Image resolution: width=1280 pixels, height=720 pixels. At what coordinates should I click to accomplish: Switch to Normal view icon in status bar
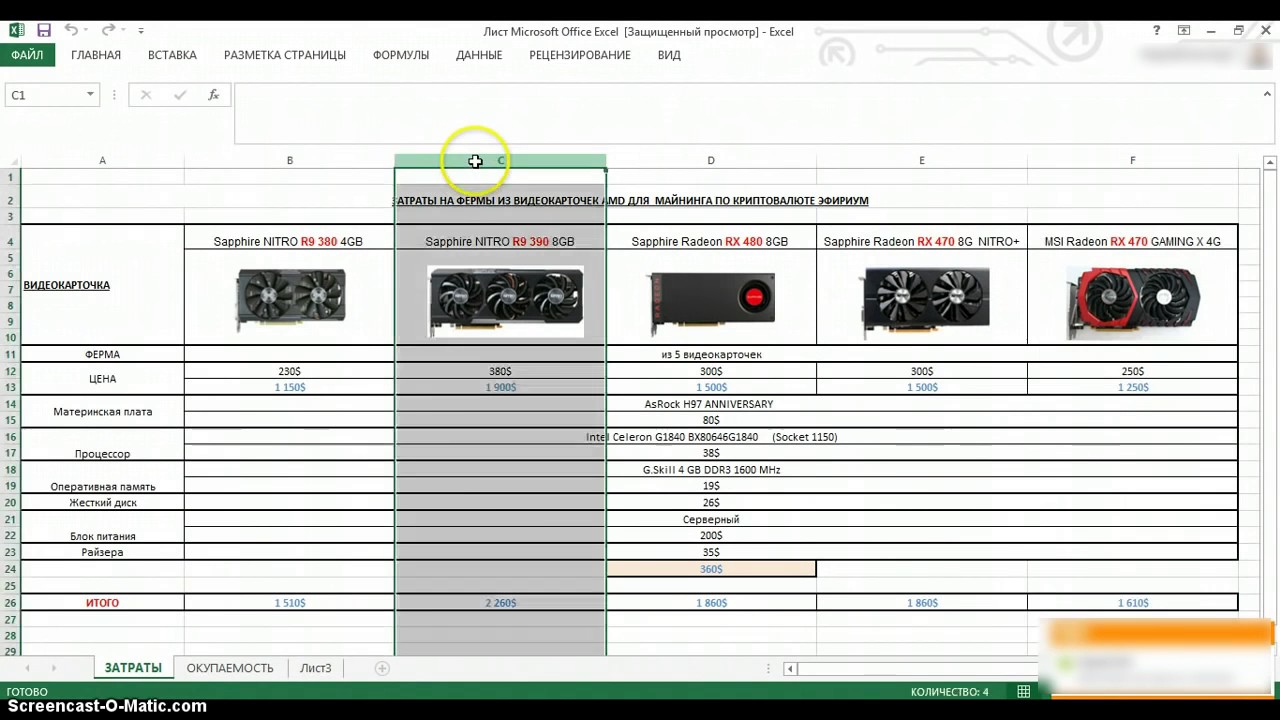(x=1024, y=692)
